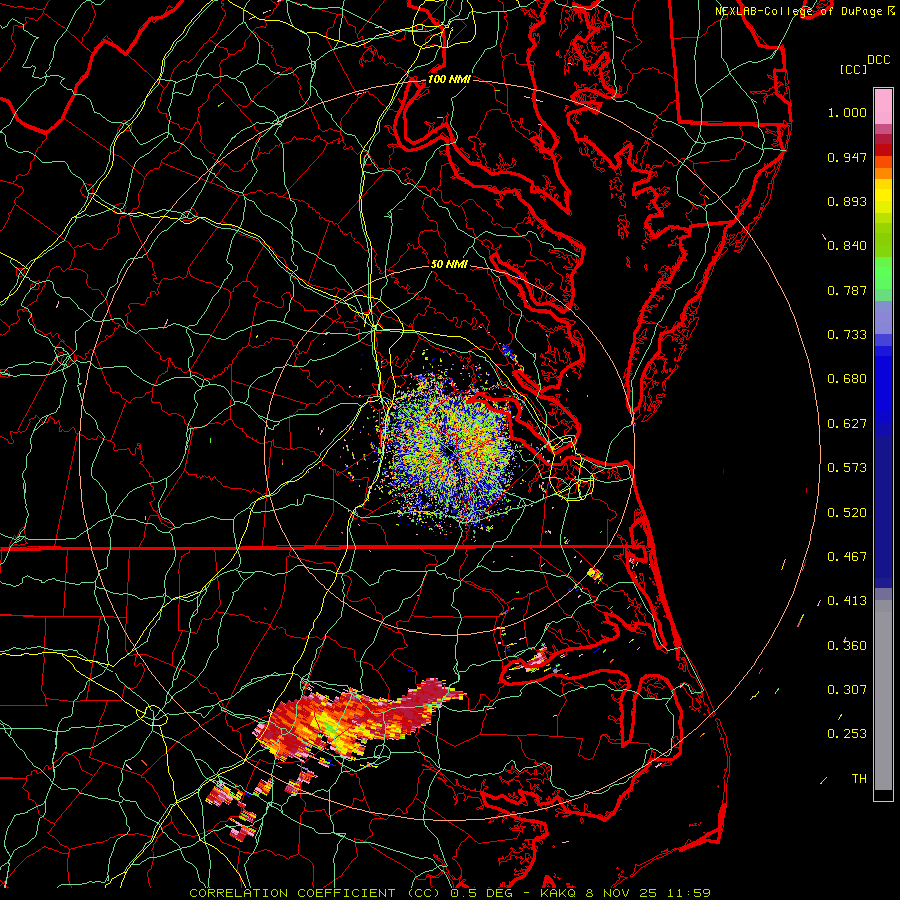Select the 0.680 legend value
900x900 pixels.
847,379
